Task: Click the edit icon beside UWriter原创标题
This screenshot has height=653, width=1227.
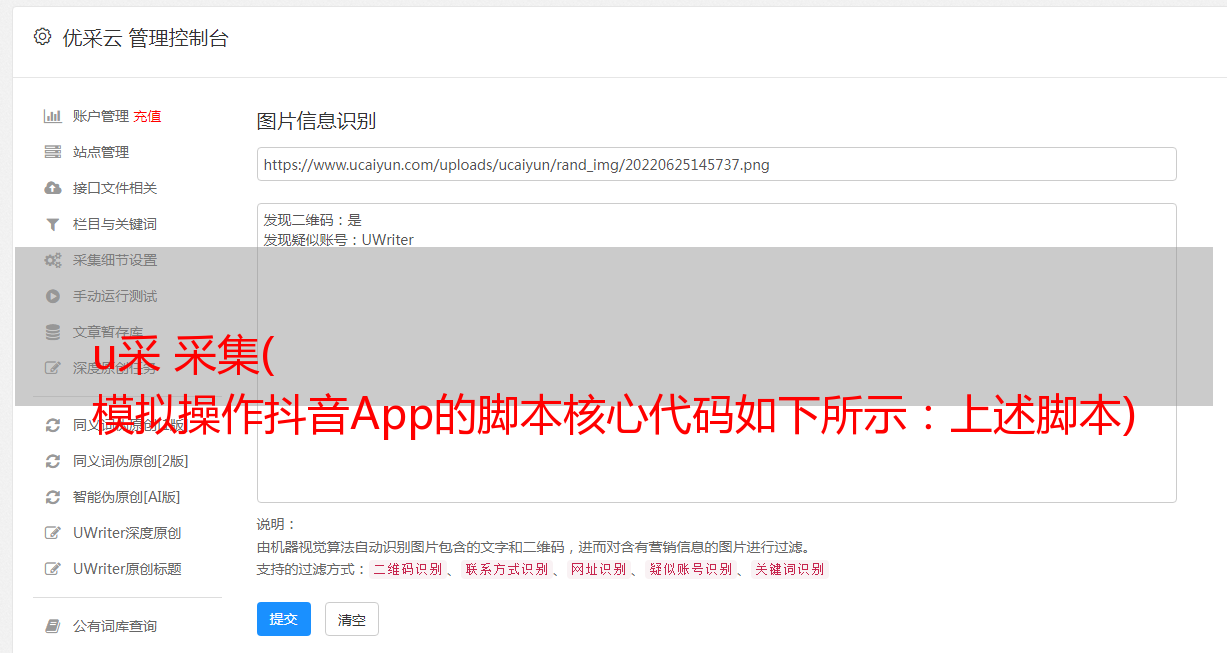Action: (53, 569)
